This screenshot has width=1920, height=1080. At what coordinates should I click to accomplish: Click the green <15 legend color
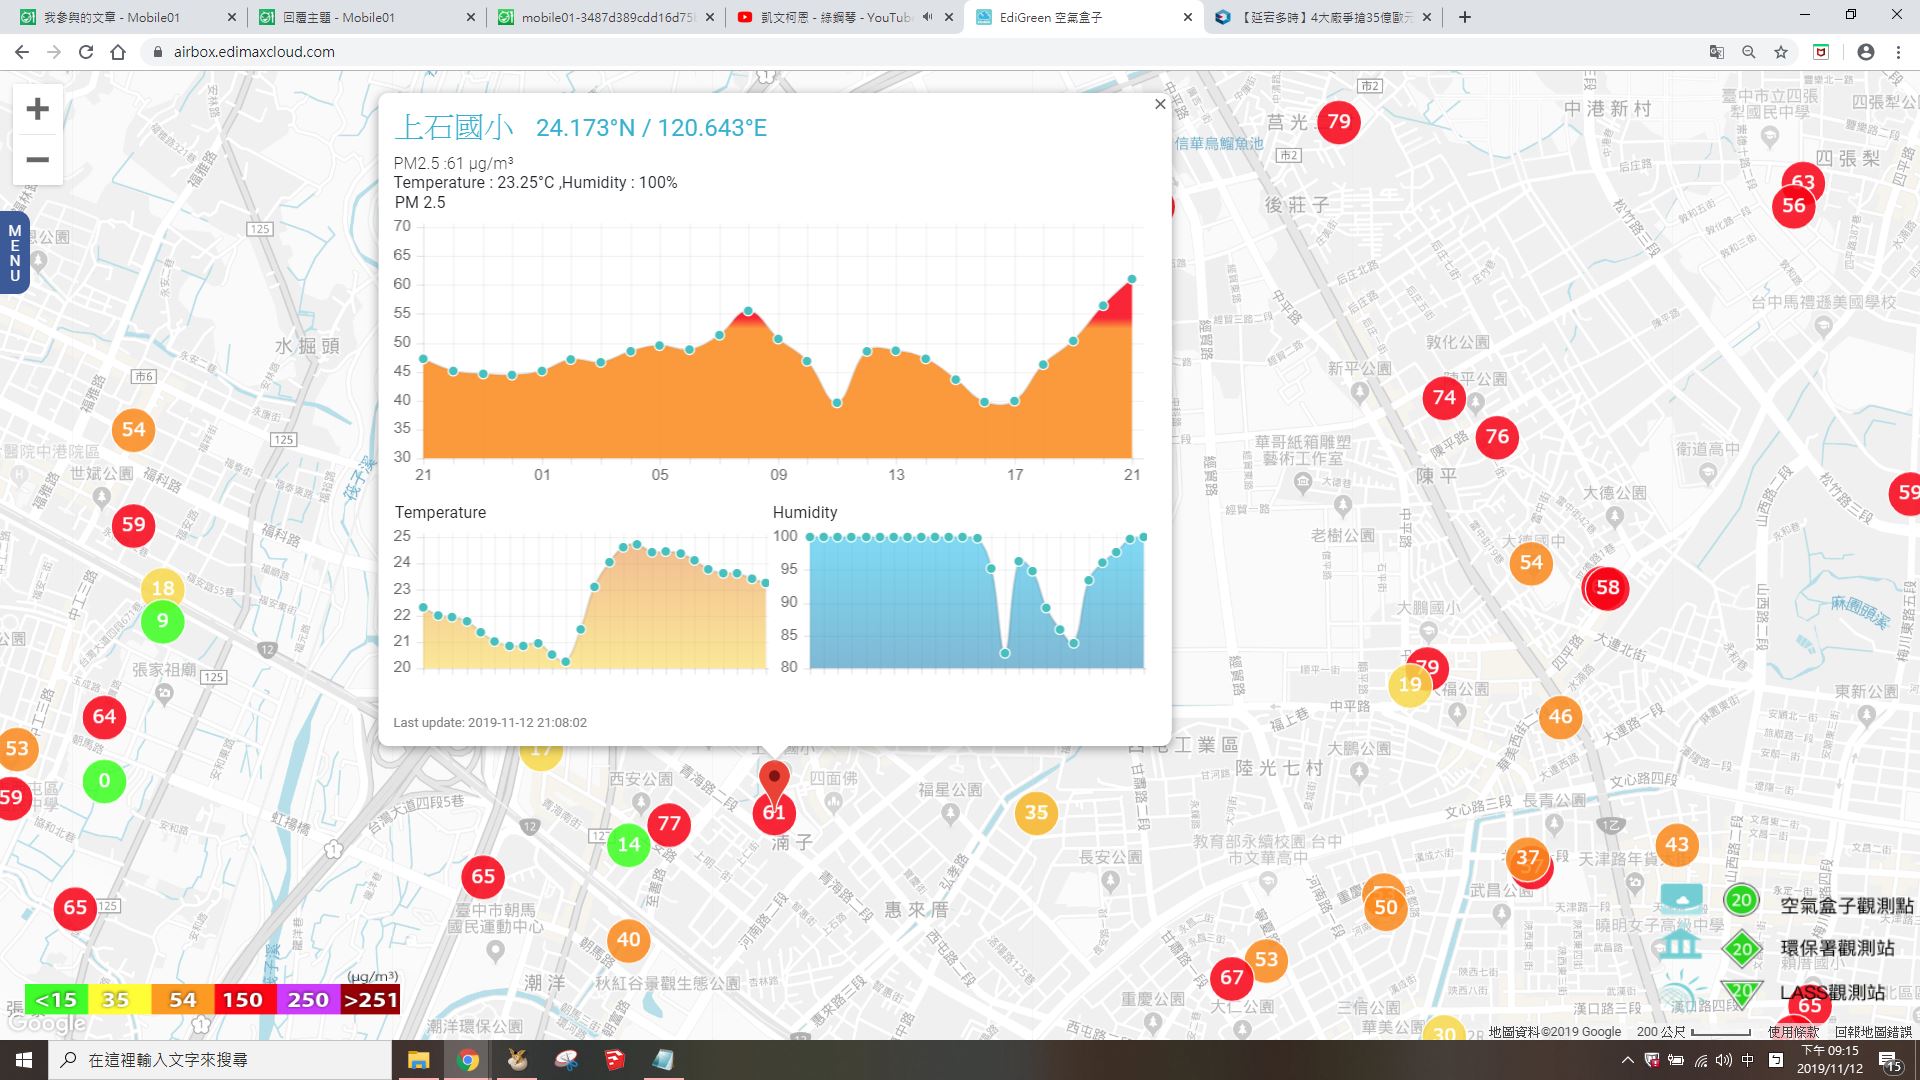pos(56,1000)
